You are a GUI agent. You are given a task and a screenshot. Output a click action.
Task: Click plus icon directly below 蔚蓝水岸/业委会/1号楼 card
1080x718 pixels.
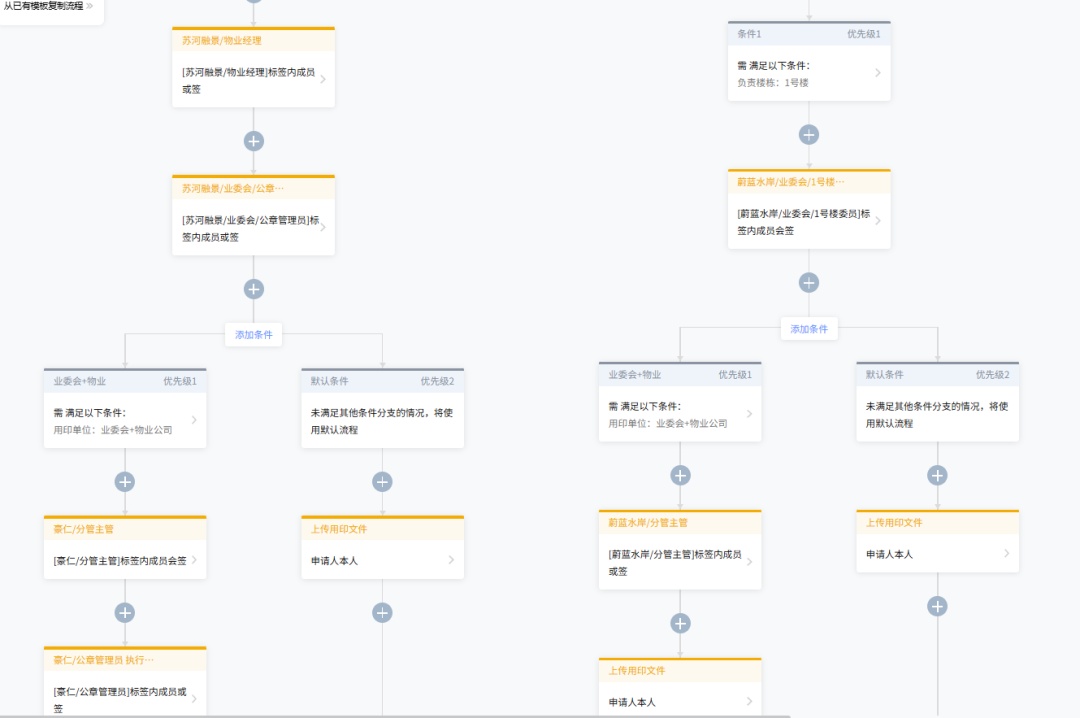[x=809, y=283]
